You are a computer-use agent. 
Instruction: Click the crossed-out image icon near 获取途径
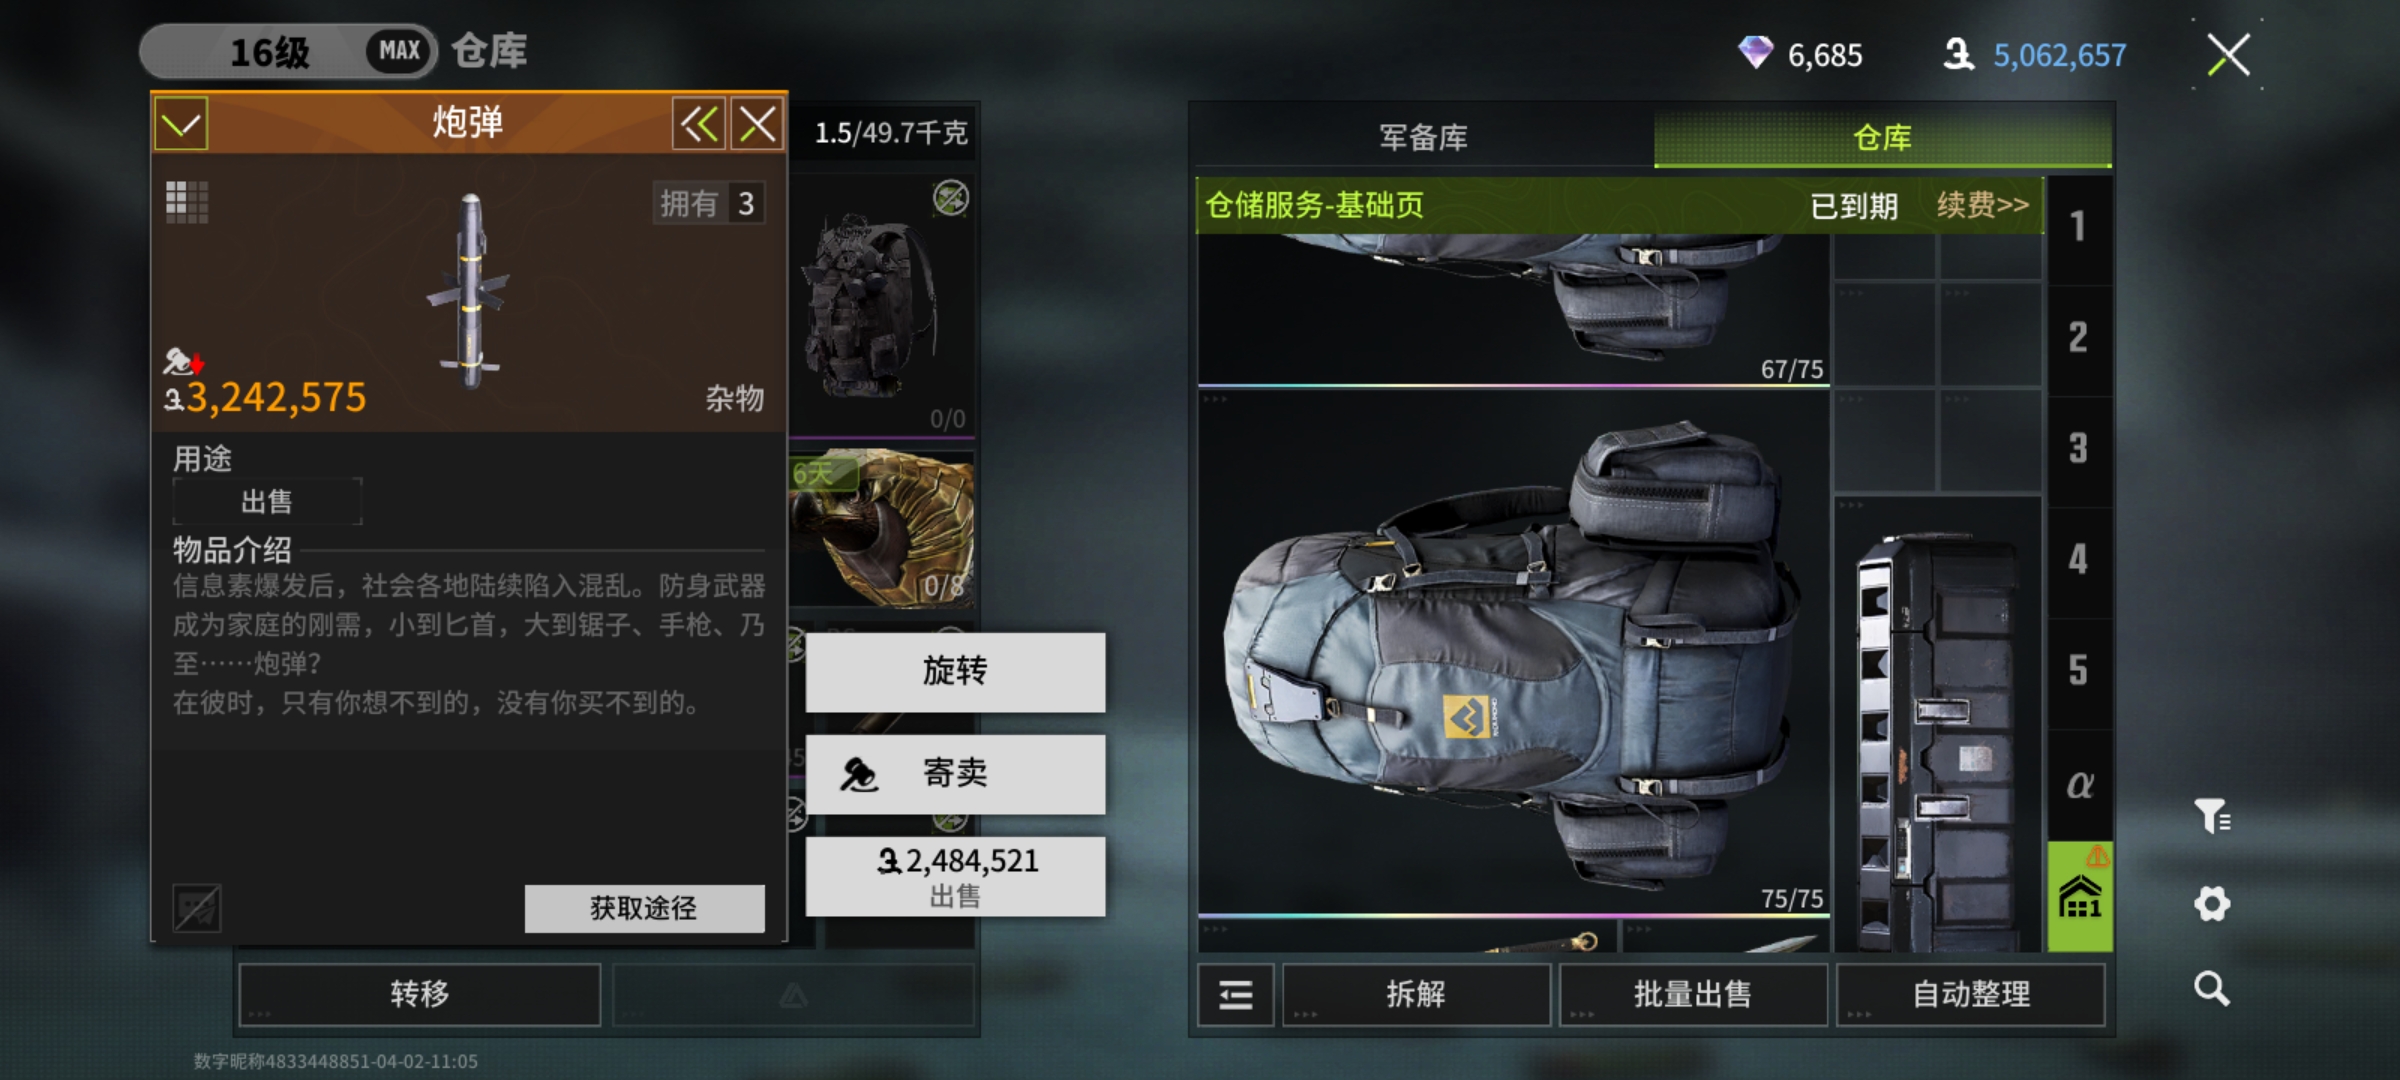click(196, 908)
